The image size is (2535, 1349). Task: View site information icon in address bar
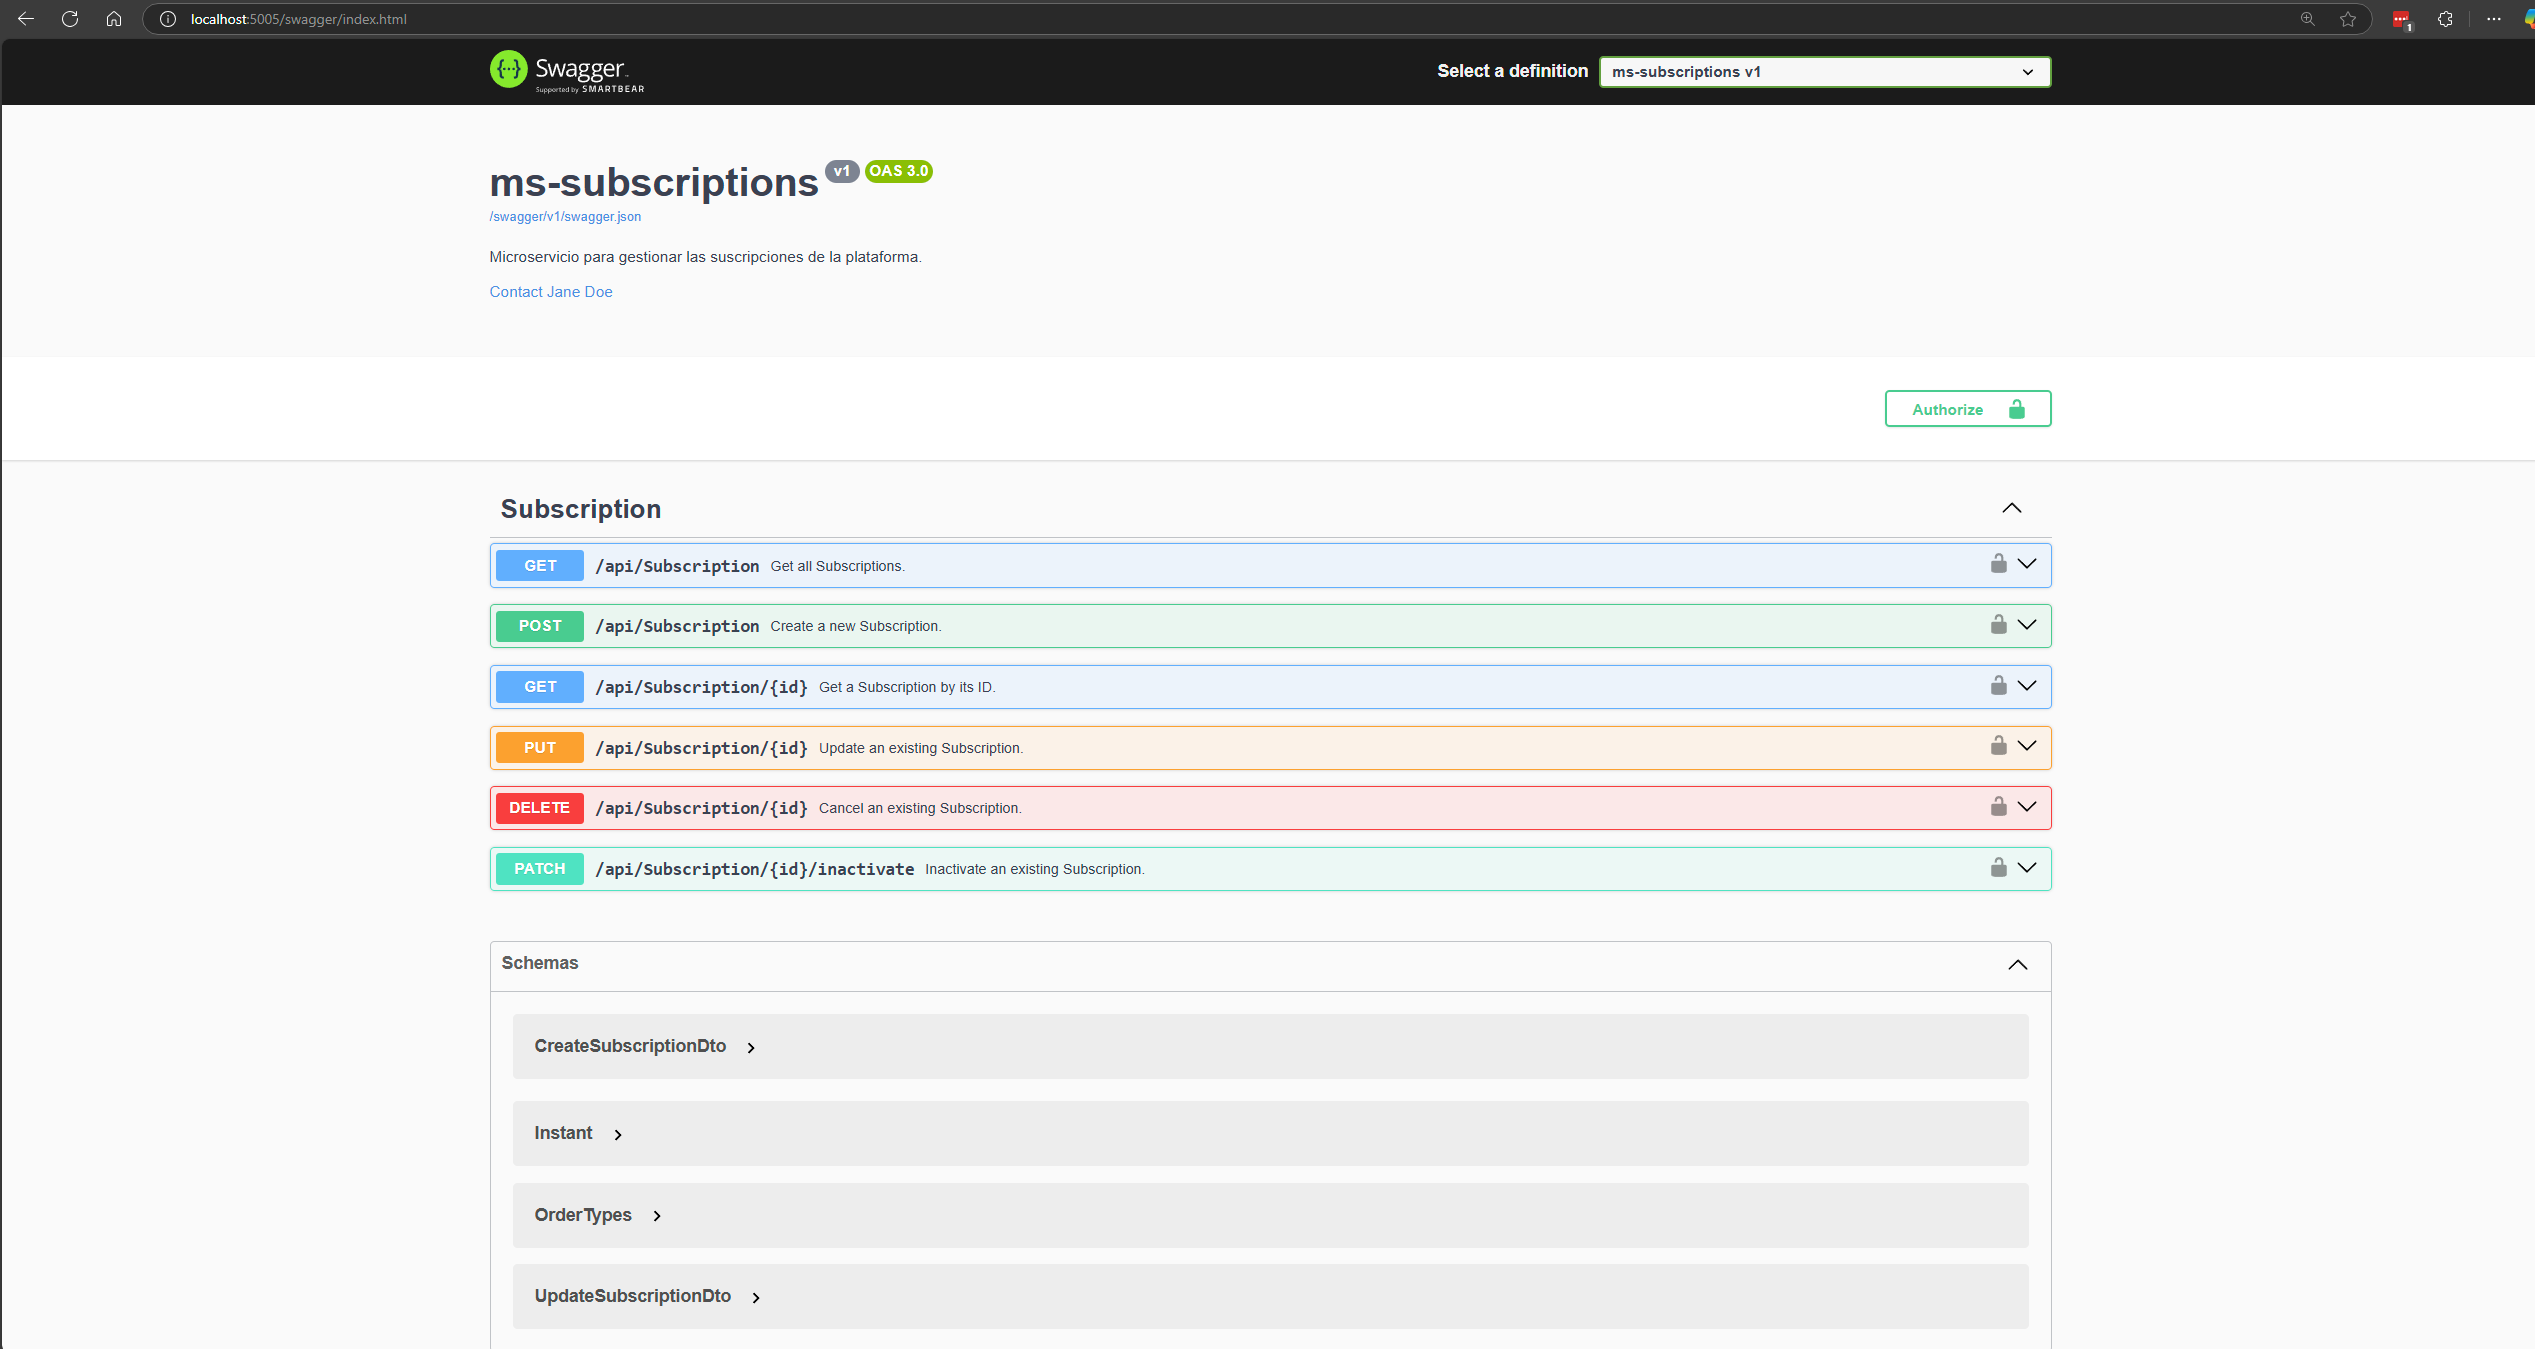pyautogui.click(x=168, y=19)
